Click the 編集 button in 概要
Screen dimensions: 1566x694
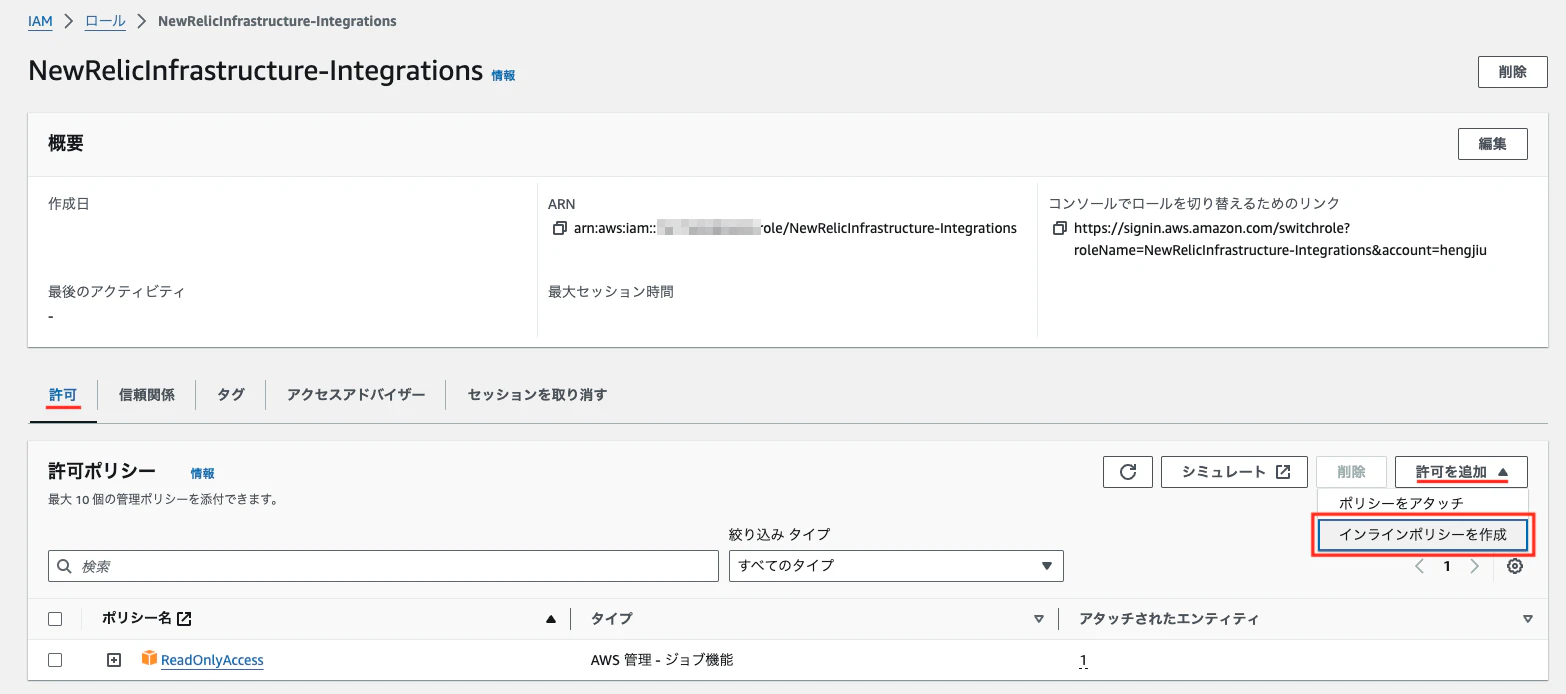point(1493,143)
